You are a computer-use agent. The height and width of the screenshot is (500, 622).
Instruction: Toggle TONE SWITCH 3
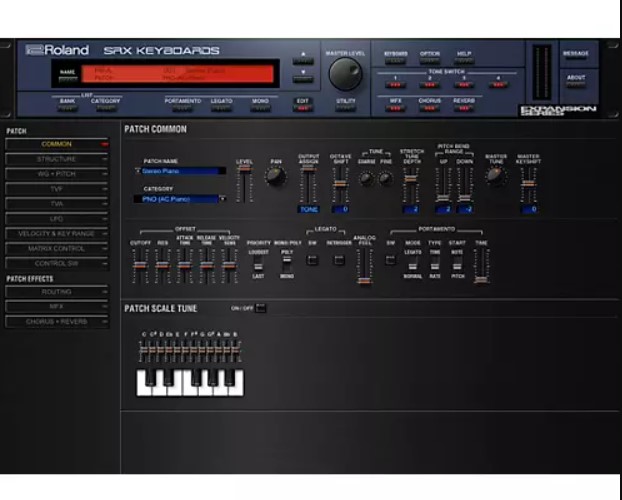coord(464,85)
